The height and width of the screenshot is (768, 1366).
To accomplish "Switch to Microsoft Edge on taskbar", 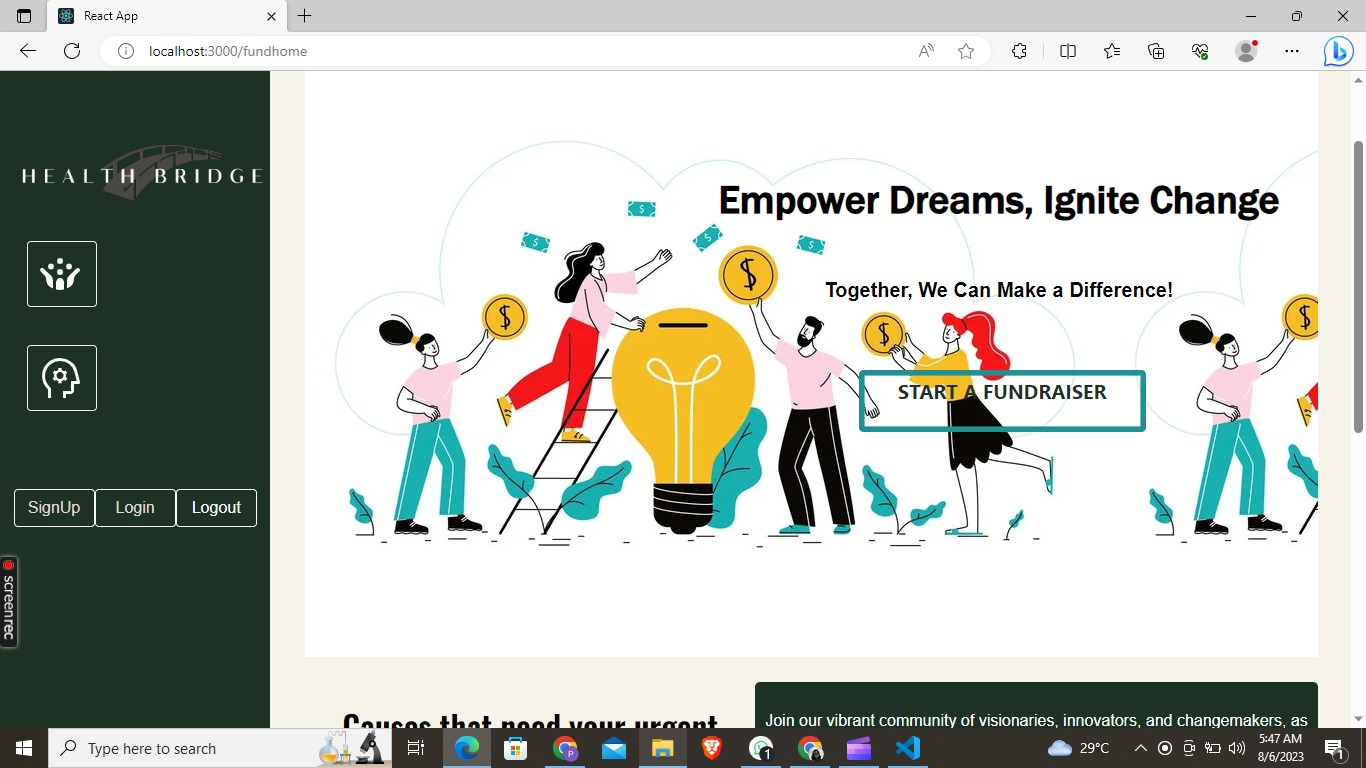I will (467, 748).
